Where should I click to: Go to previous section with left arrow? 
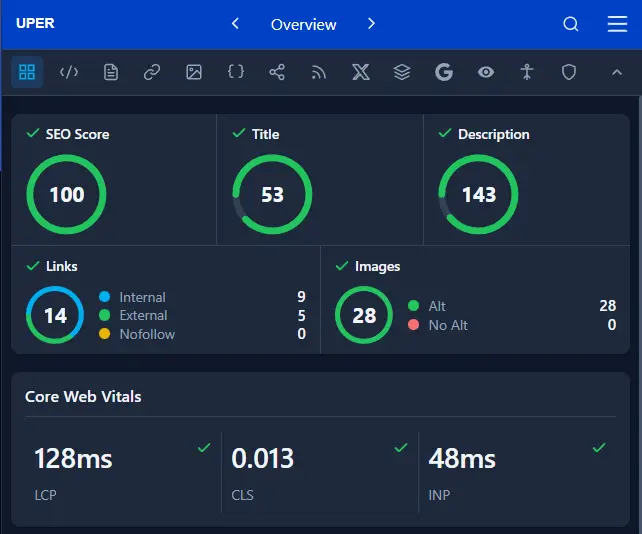pyautogui.click(x=235, y=24)
